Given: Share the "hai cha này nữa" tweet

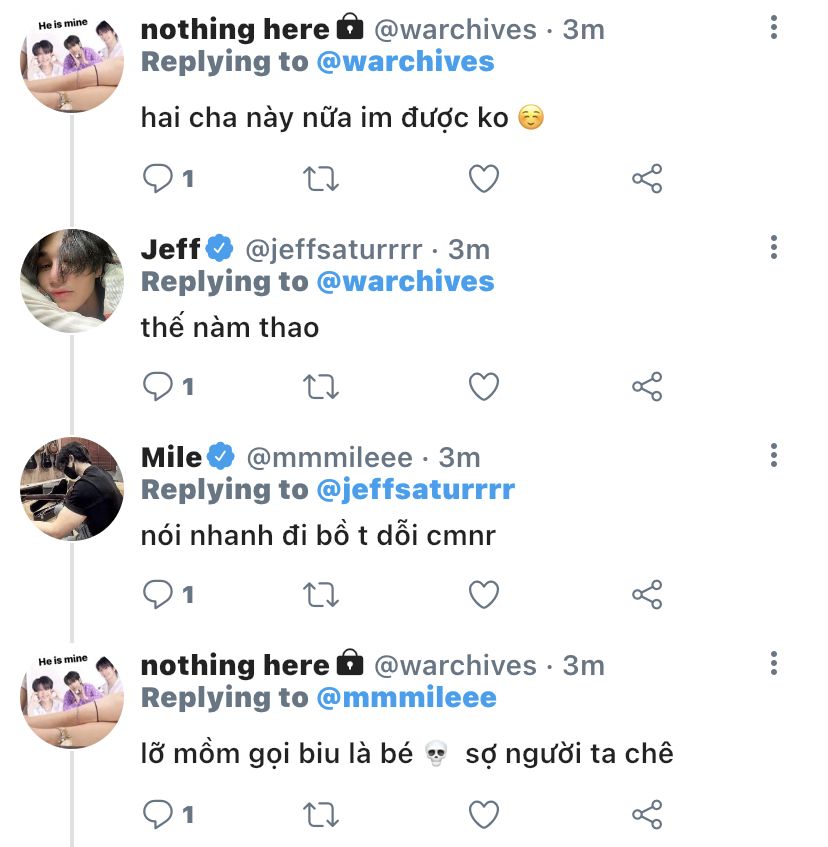Looking at the screenshot, I should [647, 179].
